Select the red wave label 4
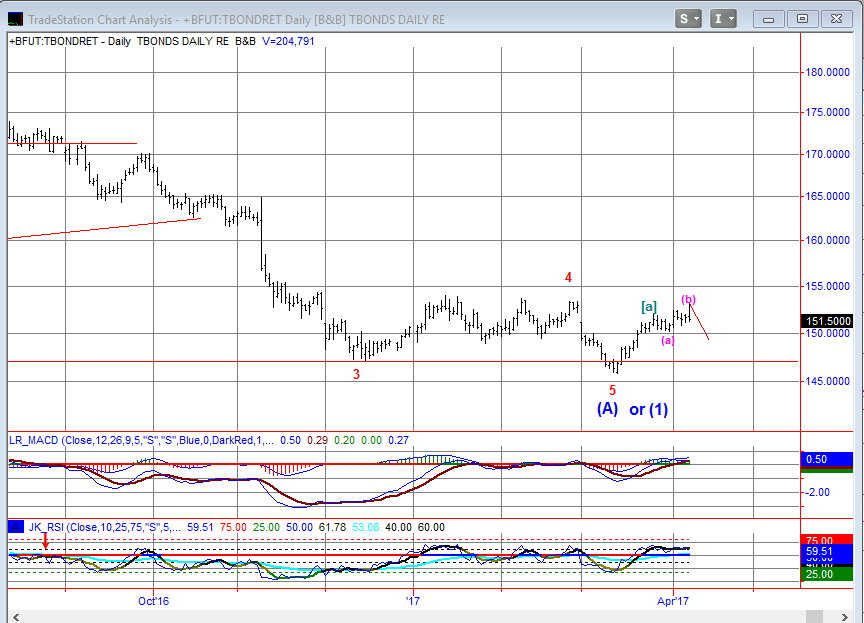The height and width of the screenshot is (623, 864). (x=568, y=278)
